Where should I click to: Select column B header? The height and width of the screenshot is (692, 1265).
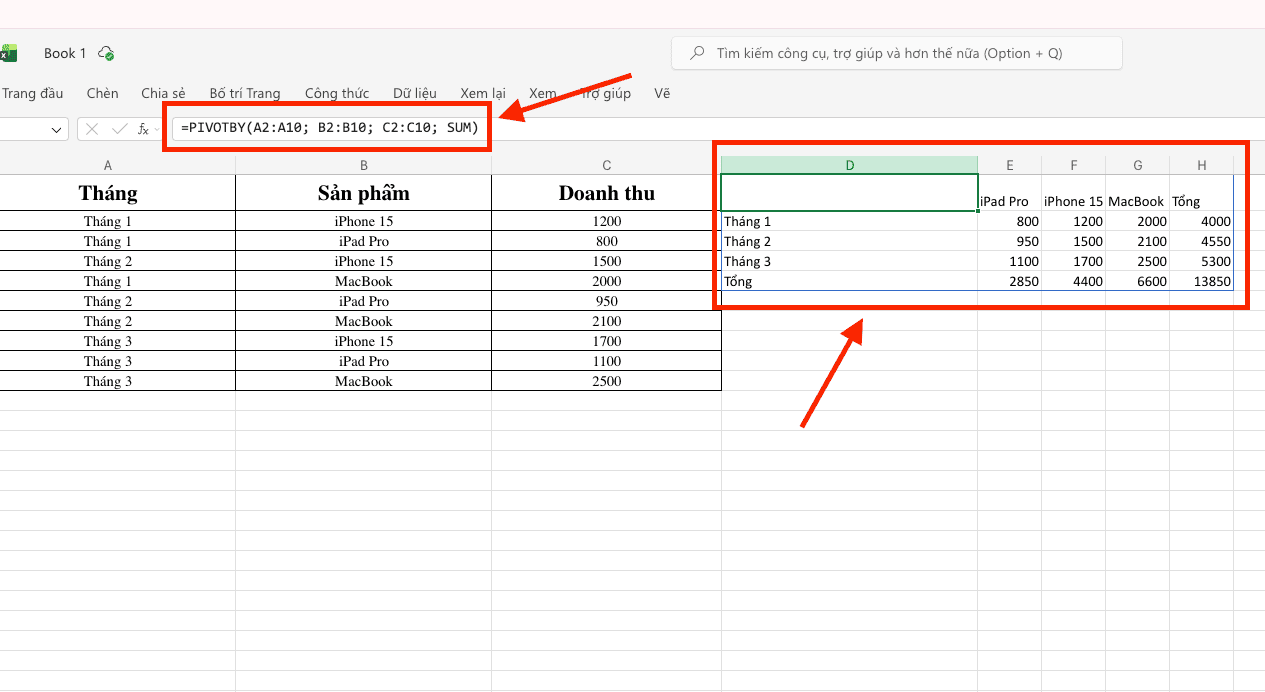[x=364, y=165]
